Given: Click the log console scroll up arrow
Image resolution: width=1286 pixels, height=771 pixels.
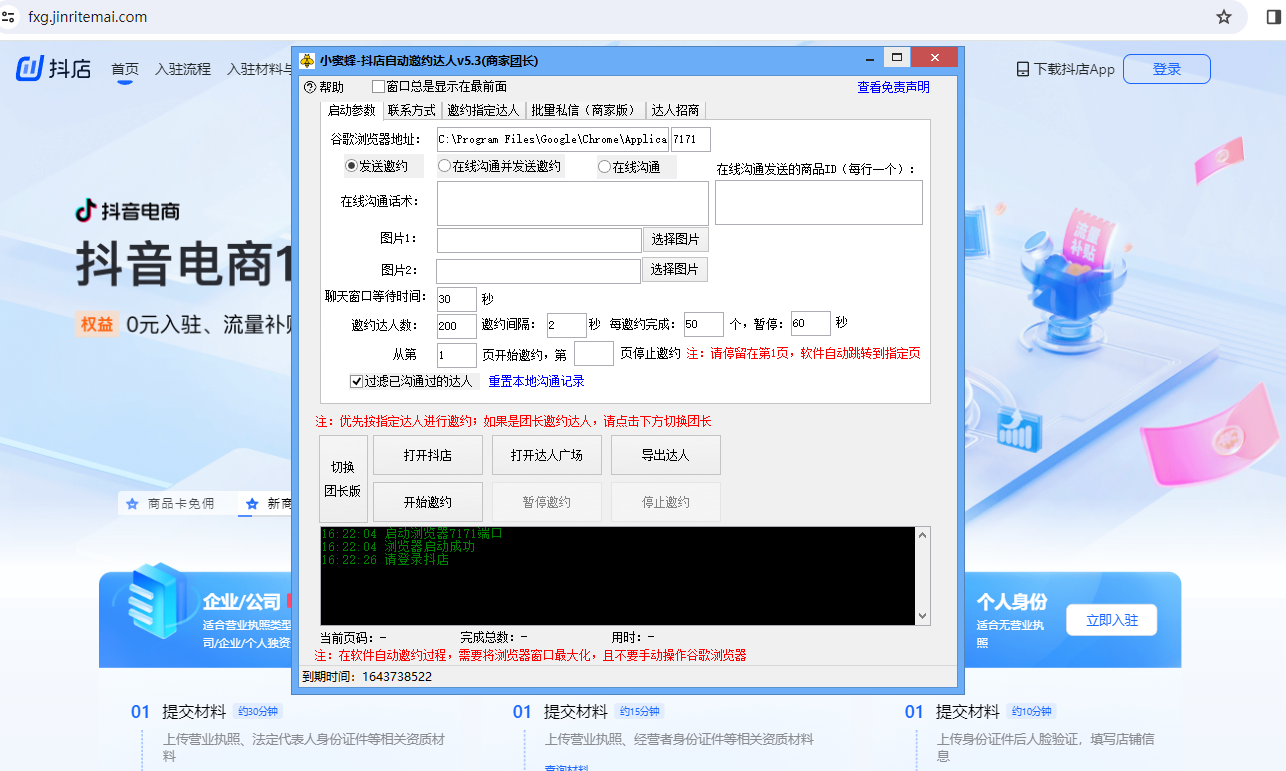Looking at the screenshot, I should coord(922,535).
